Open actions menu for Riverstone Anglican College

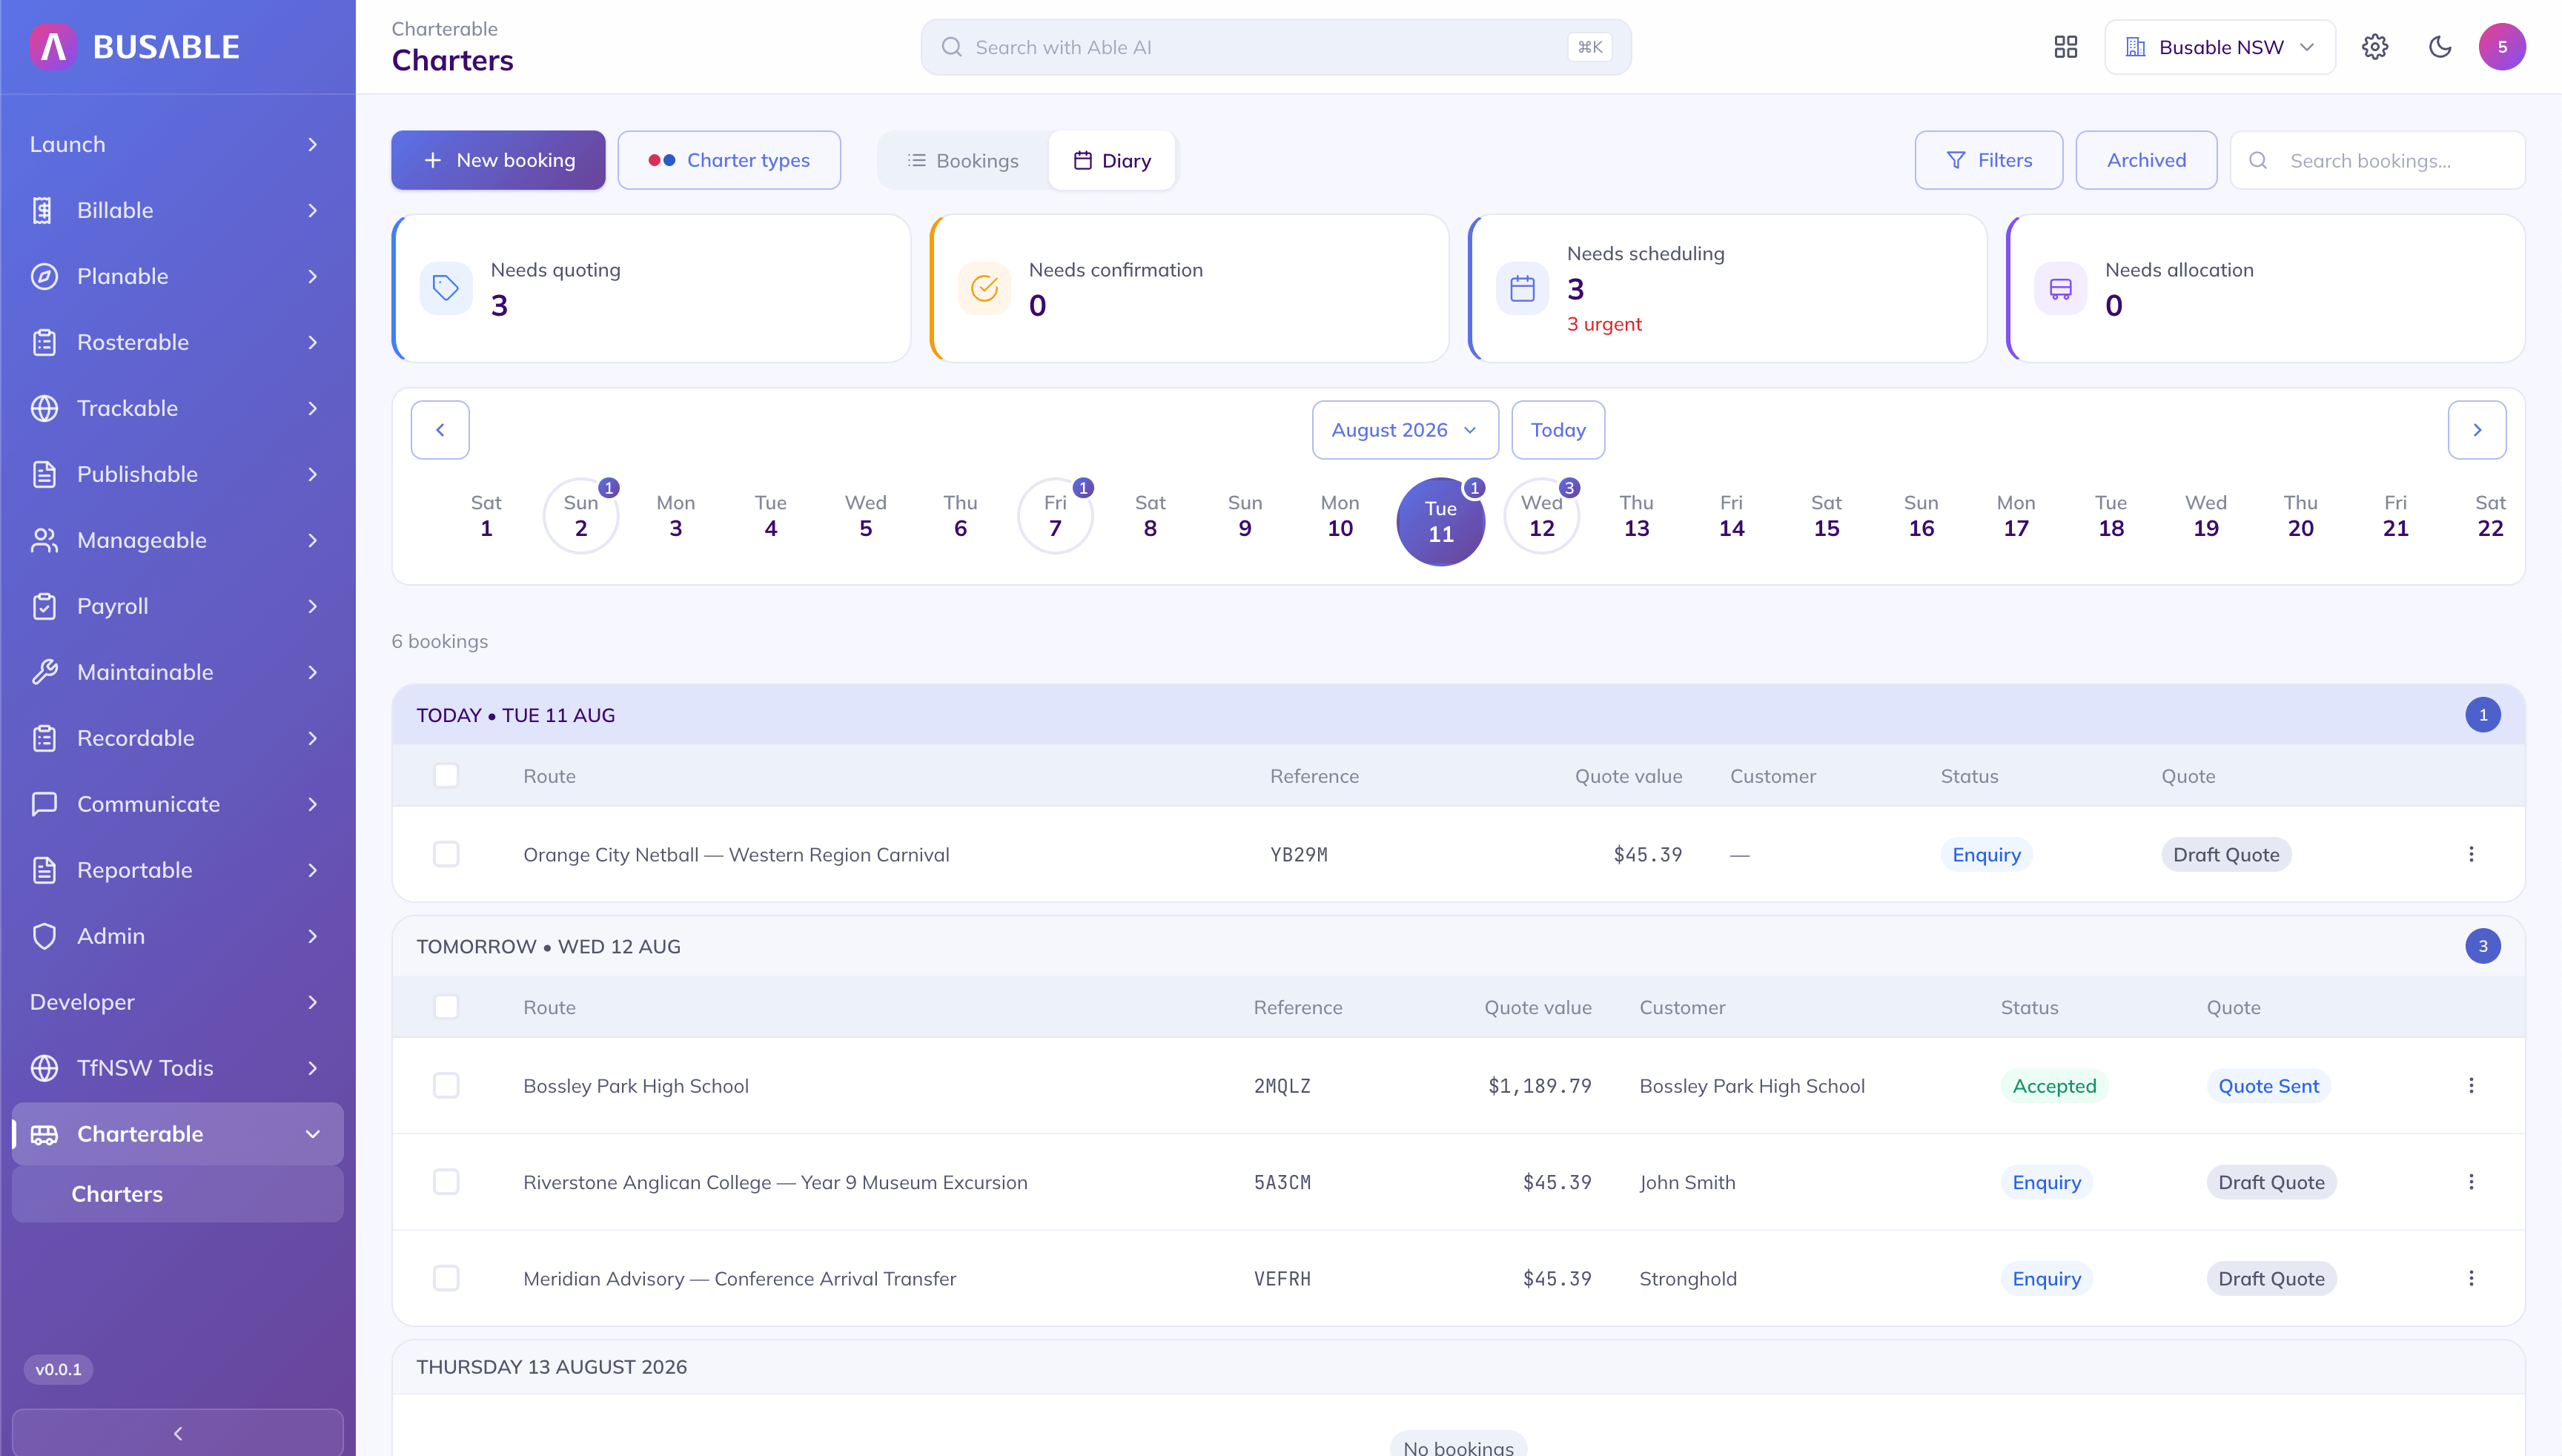point(2471,1181)
